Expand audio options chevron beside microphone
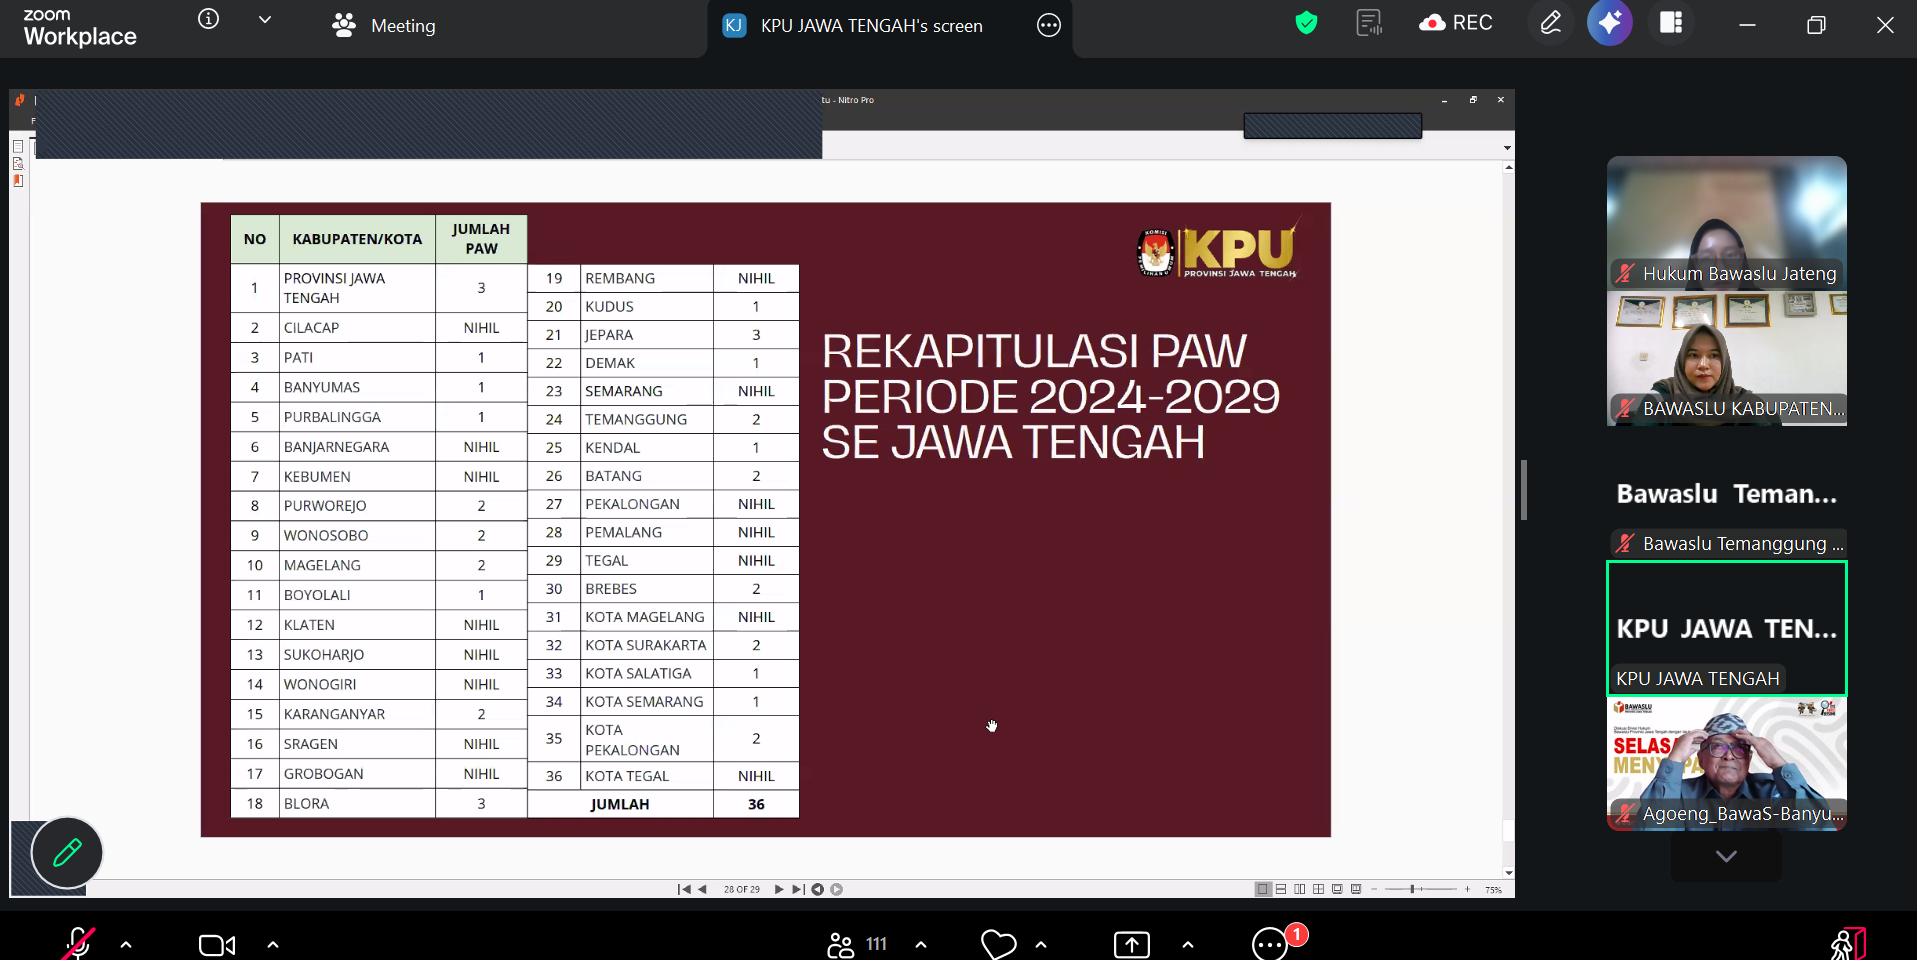 pyautogui.click(x=126, y=944)
